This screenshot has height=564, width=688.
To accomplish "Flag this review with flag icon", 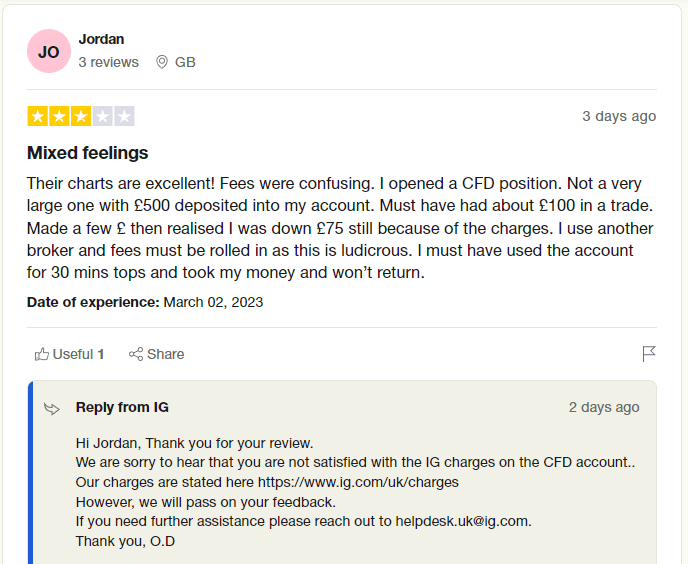I will tap(649, 354).
